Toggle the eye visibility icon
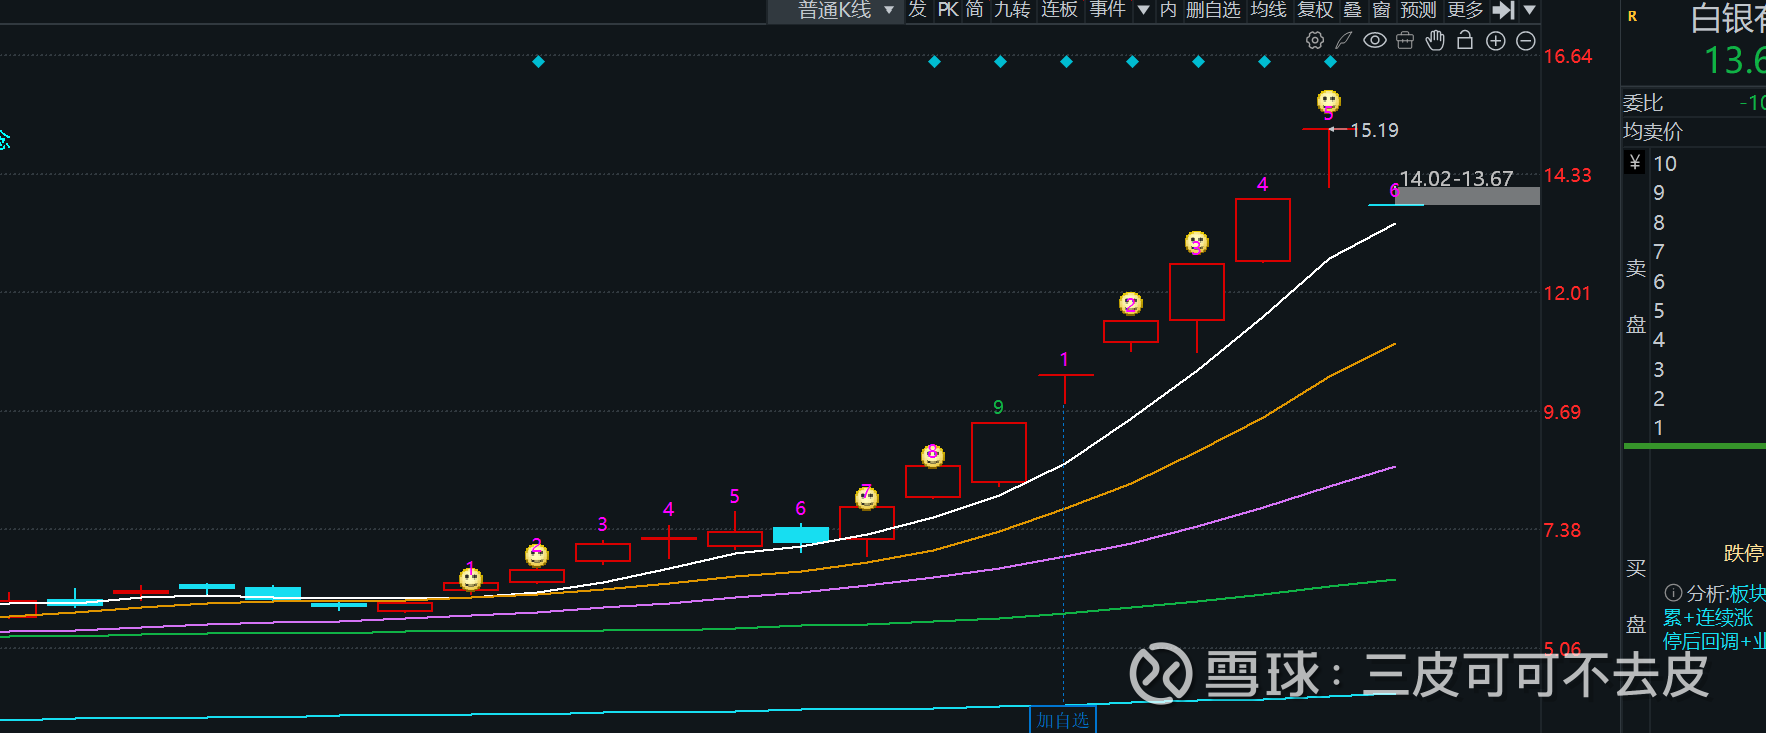This screenshot has width=1766, height=733. pyautogui.click(x=1375, y=41)
